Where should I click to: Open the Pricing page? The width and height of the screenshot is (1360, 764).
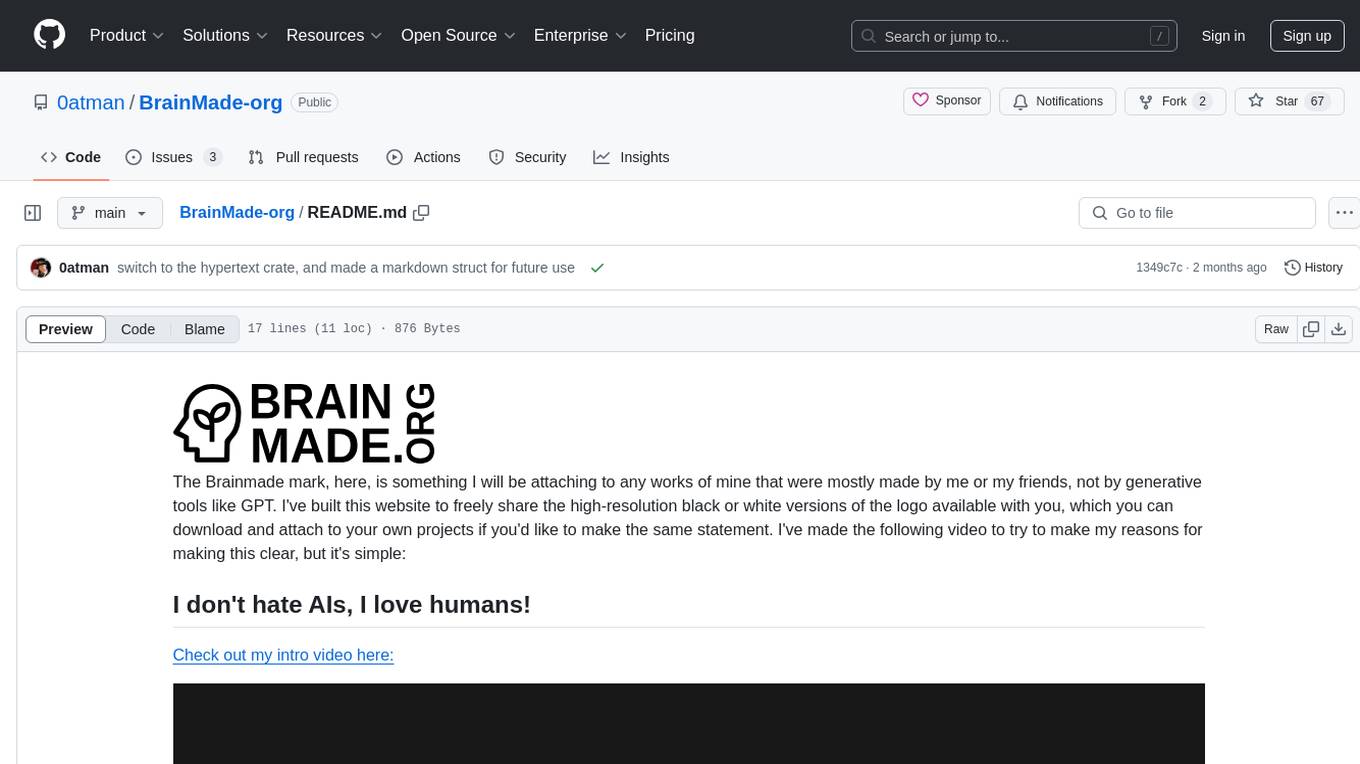[x=670, y=35]
